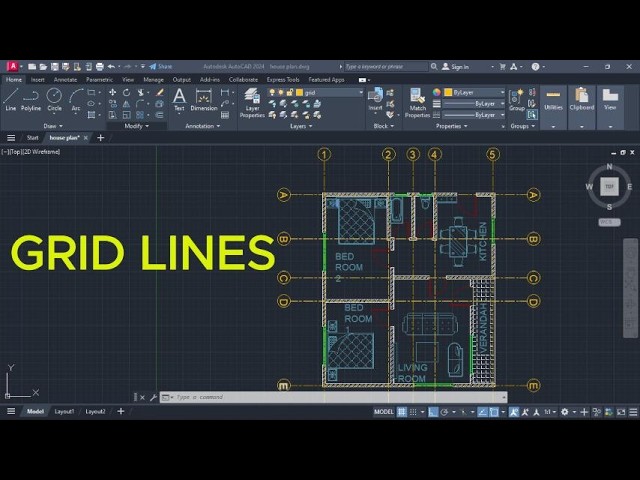
Task: Toggle polar tracking in status bar
Action: 444,412
